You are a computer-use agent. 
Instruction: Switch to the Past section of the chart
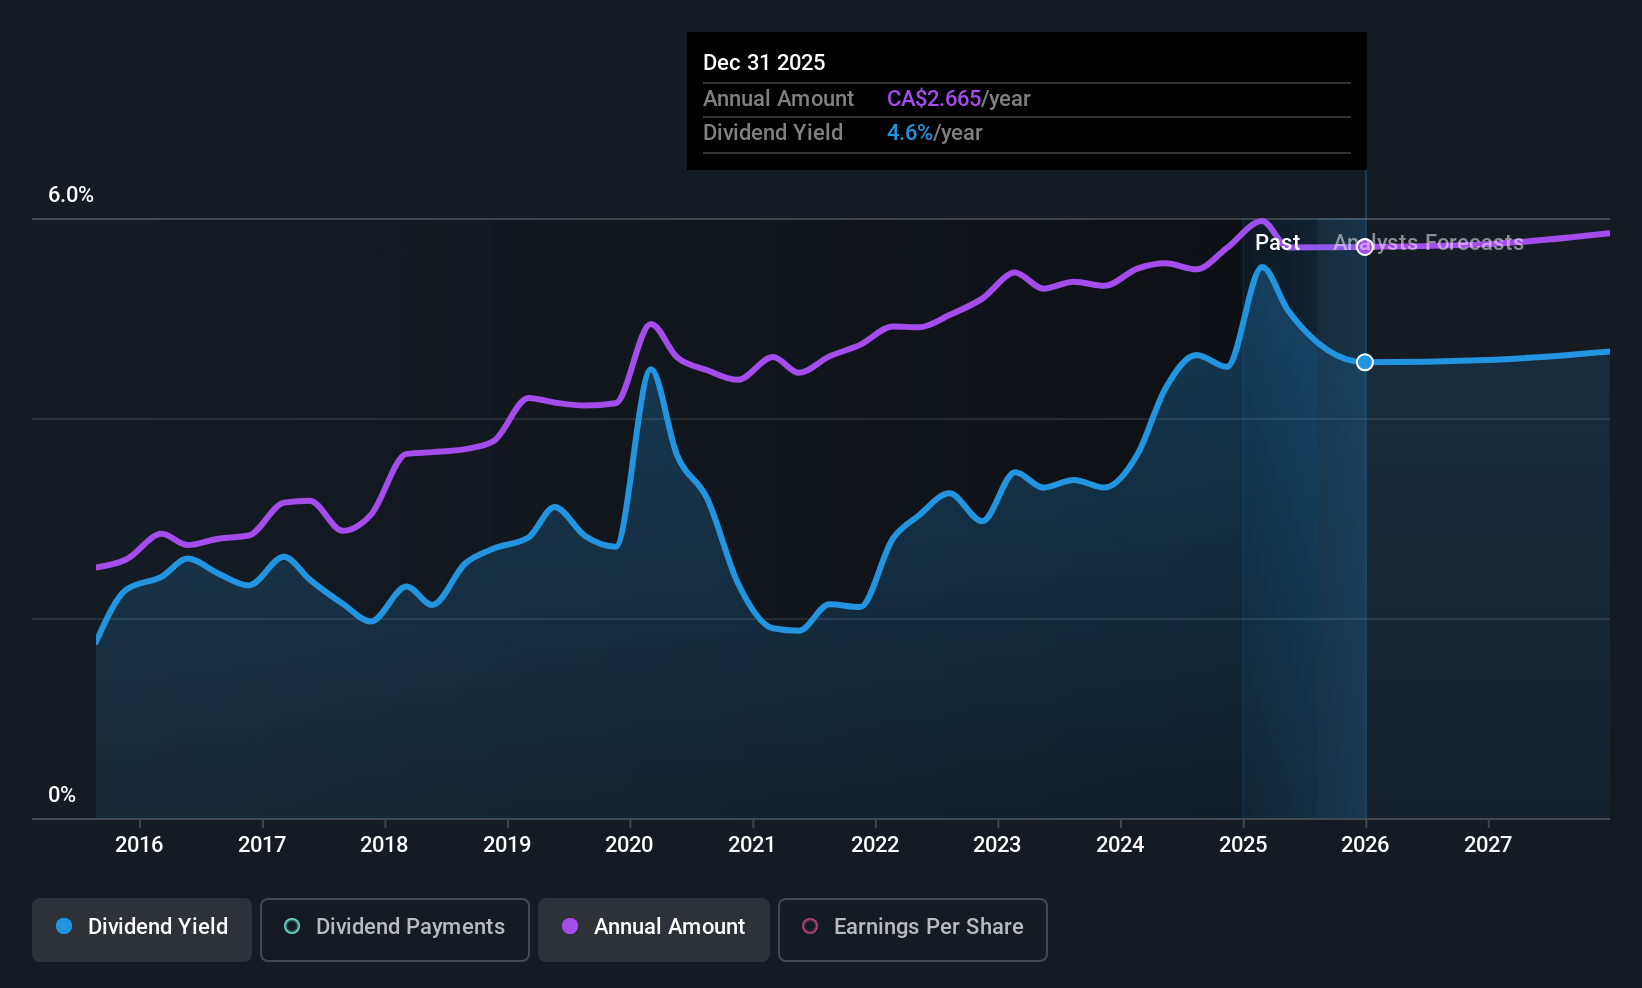click(1277, 242)
